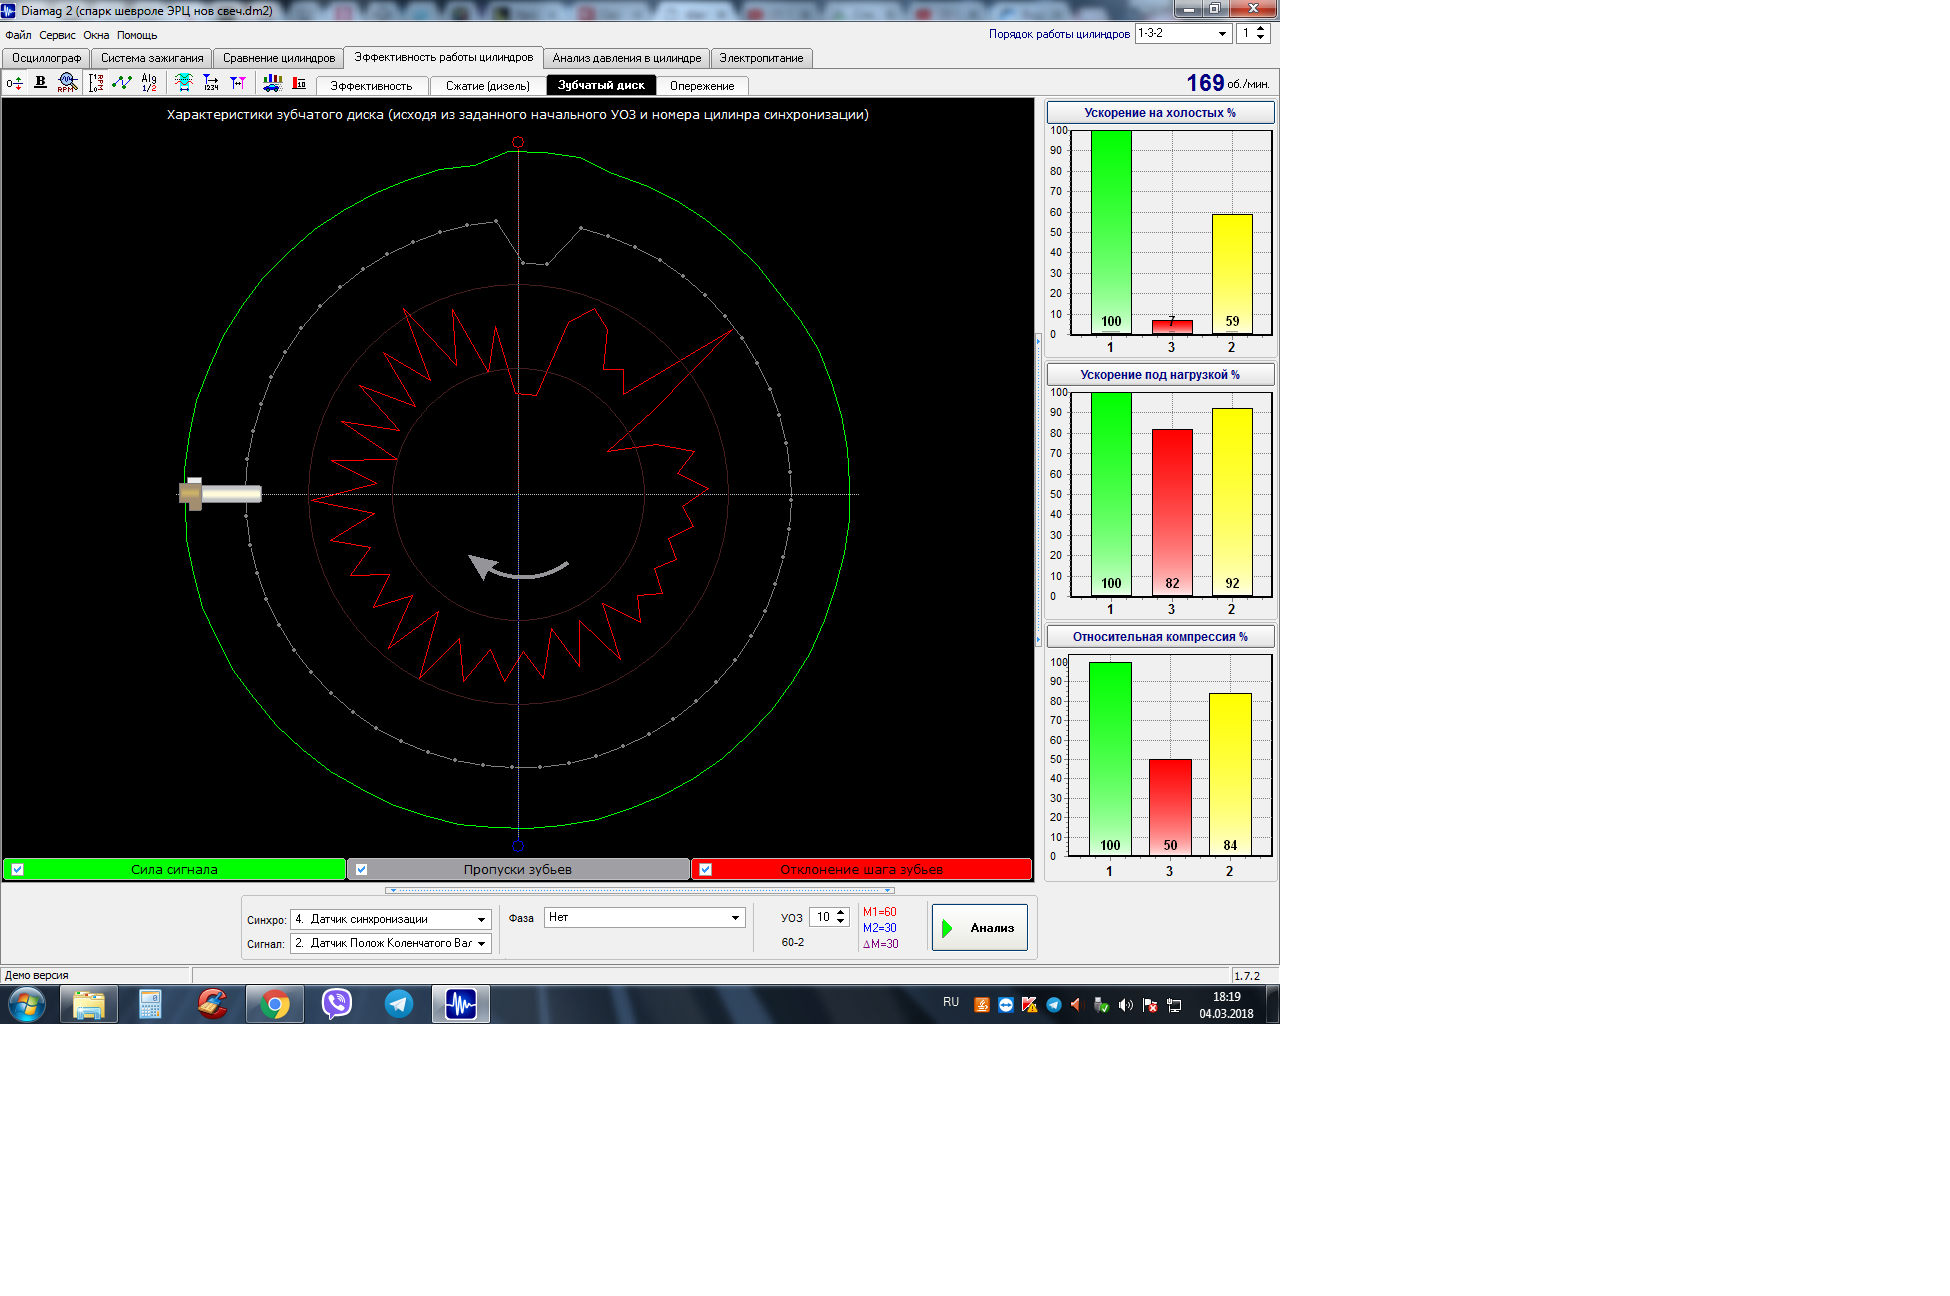The height and width of the screenshot is (1296, 1950).
Task: Open the Порядок работы цилиндров dropdown
Action: pyautogui.click(x=1183, y=33)
